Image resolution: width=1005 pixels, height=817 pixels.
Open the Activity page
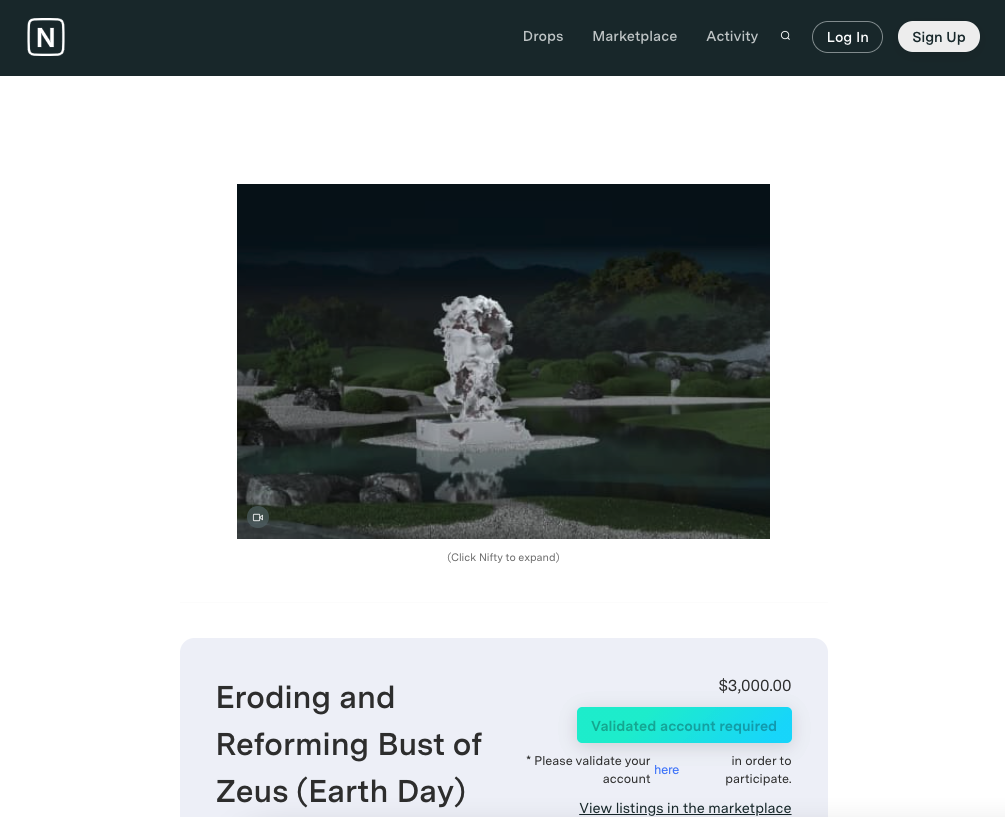732,37
